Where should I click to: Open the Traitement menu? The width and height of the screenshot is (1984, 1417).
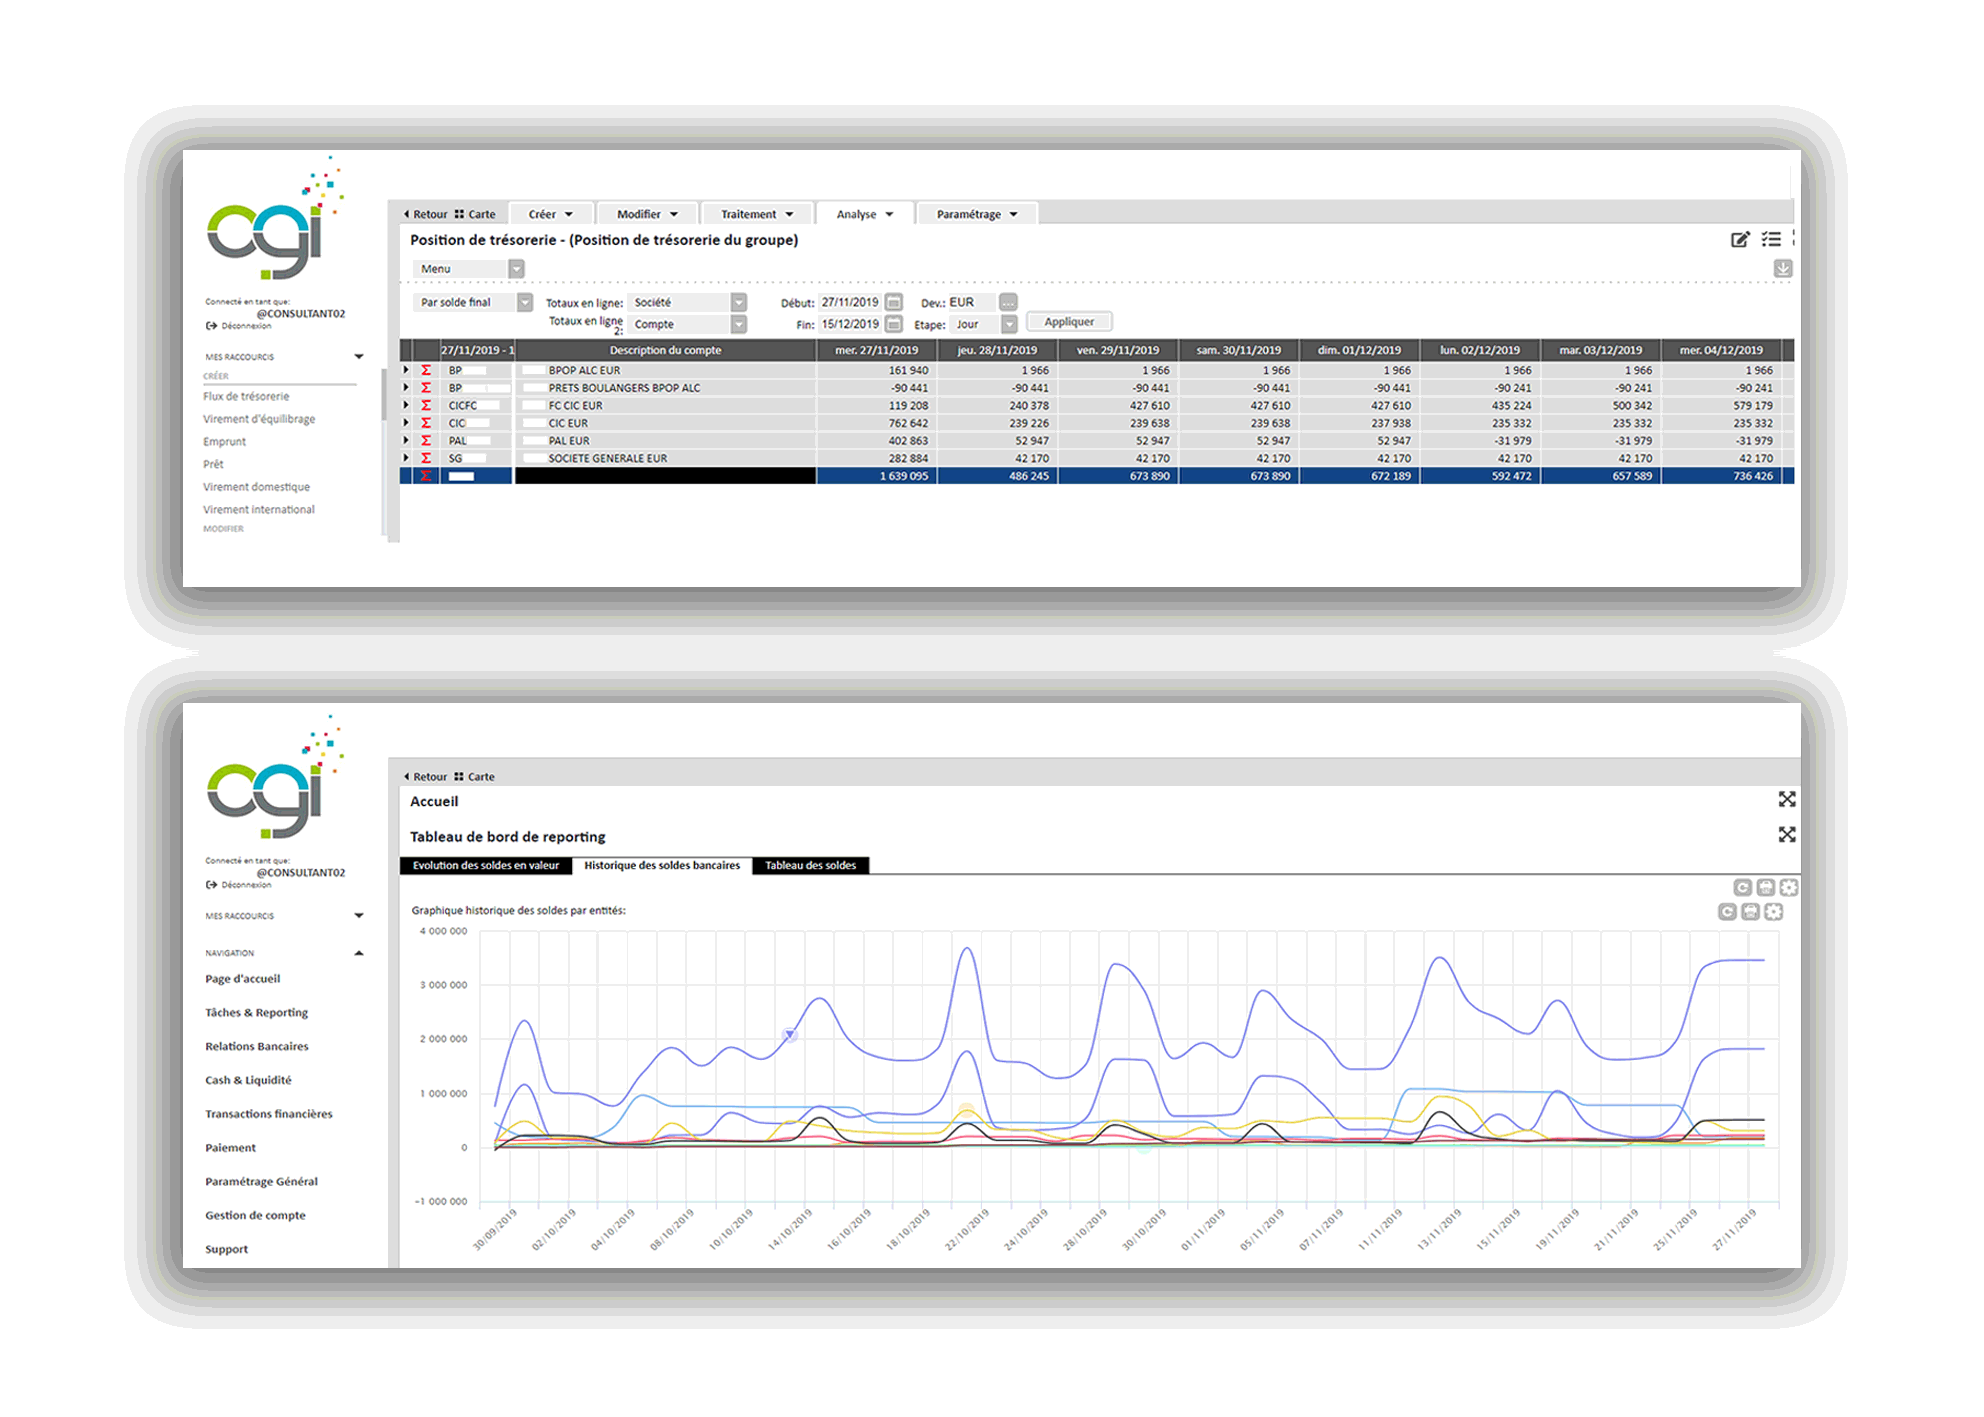pos(757,214)
